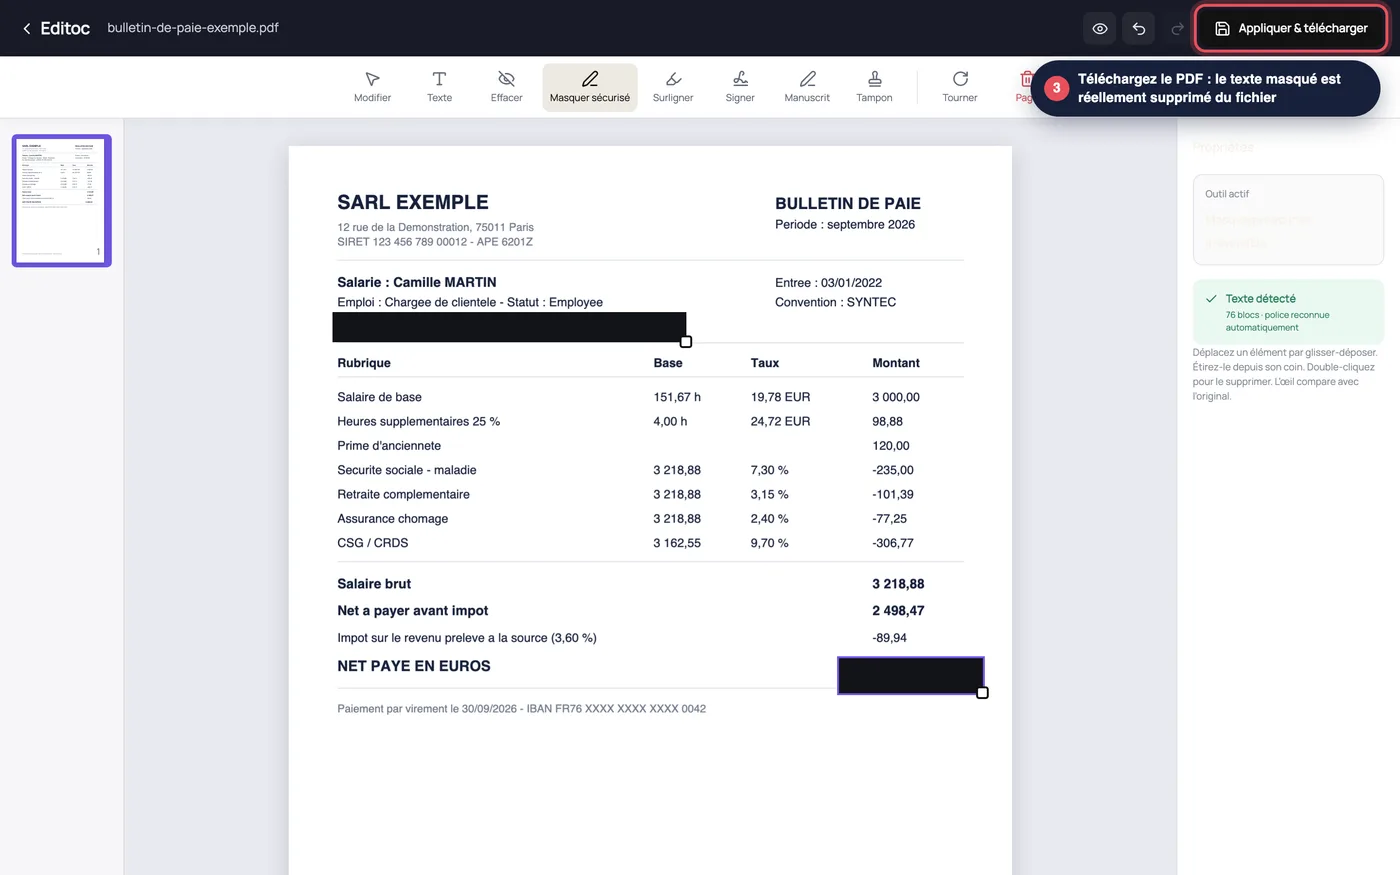Select the wide black redaction under Emploi line
This screenshot has width=1400, height=875.
point(509,327)
